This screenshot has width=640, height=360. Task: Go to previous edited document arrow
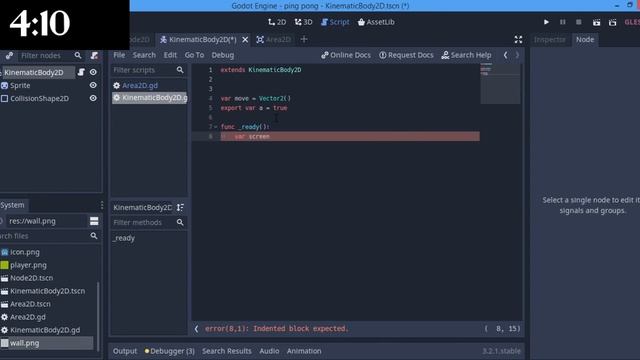coord(505,55)
